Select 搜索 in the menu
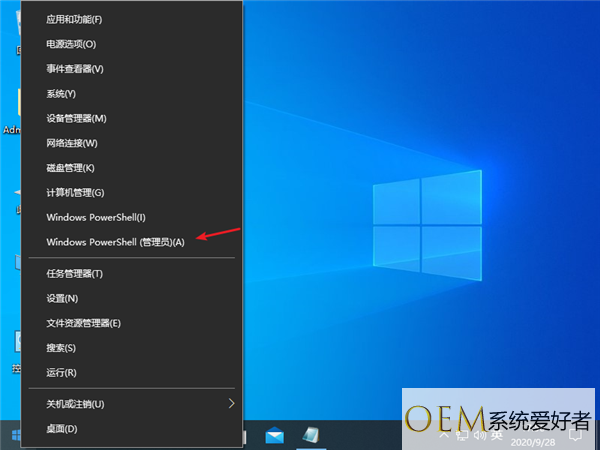The image size is (600, 450). coord(61,348)
